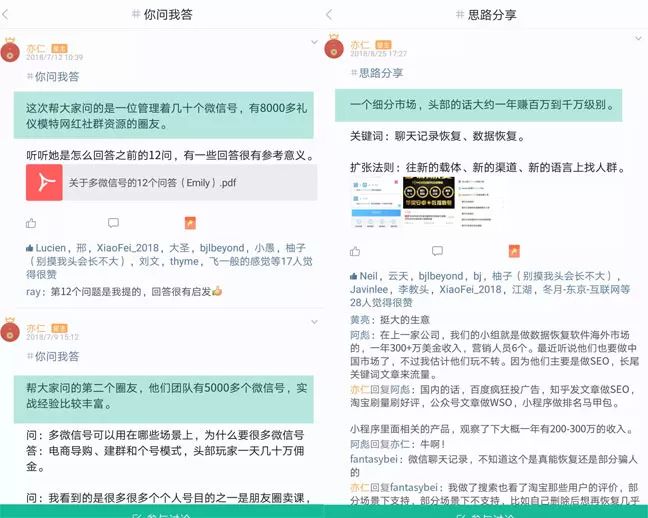Tap the orange bookmark icon on 思路分享 post
The height and width of the screenshot is (518, 648).
click(514, 251)
